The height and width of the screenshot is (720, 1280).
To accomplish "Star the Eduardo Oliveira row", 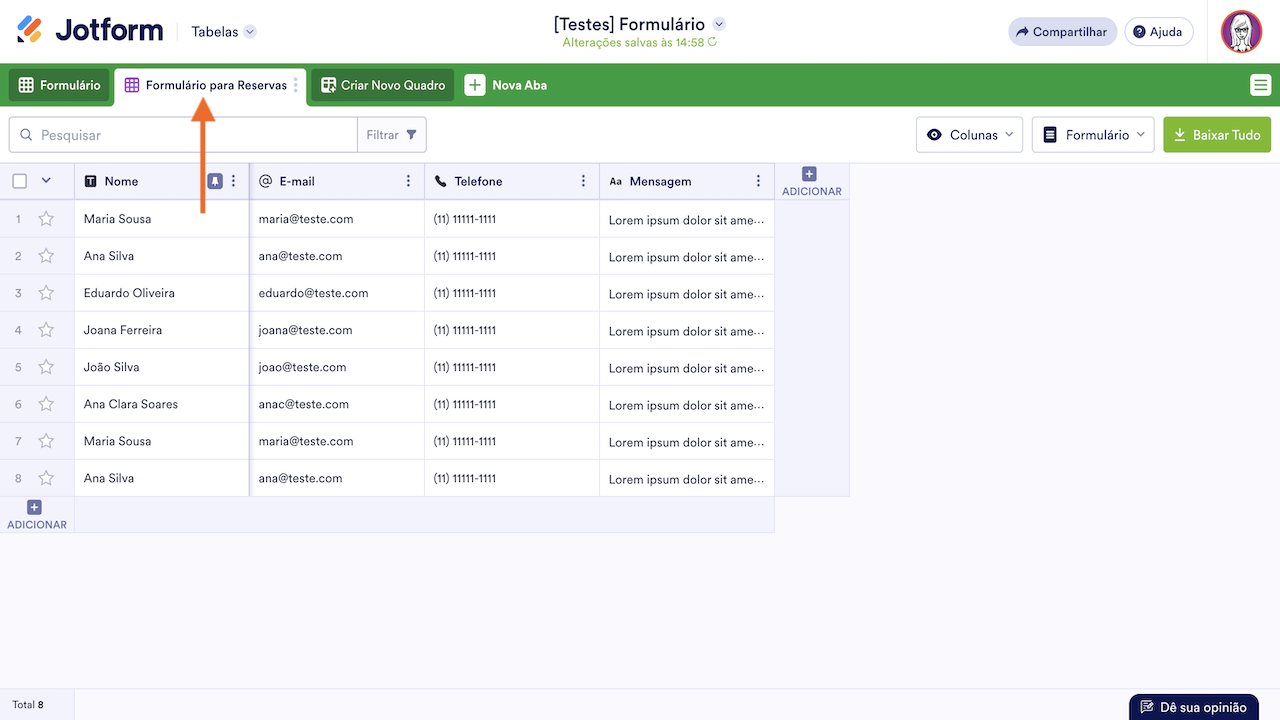I will point(46,293).
